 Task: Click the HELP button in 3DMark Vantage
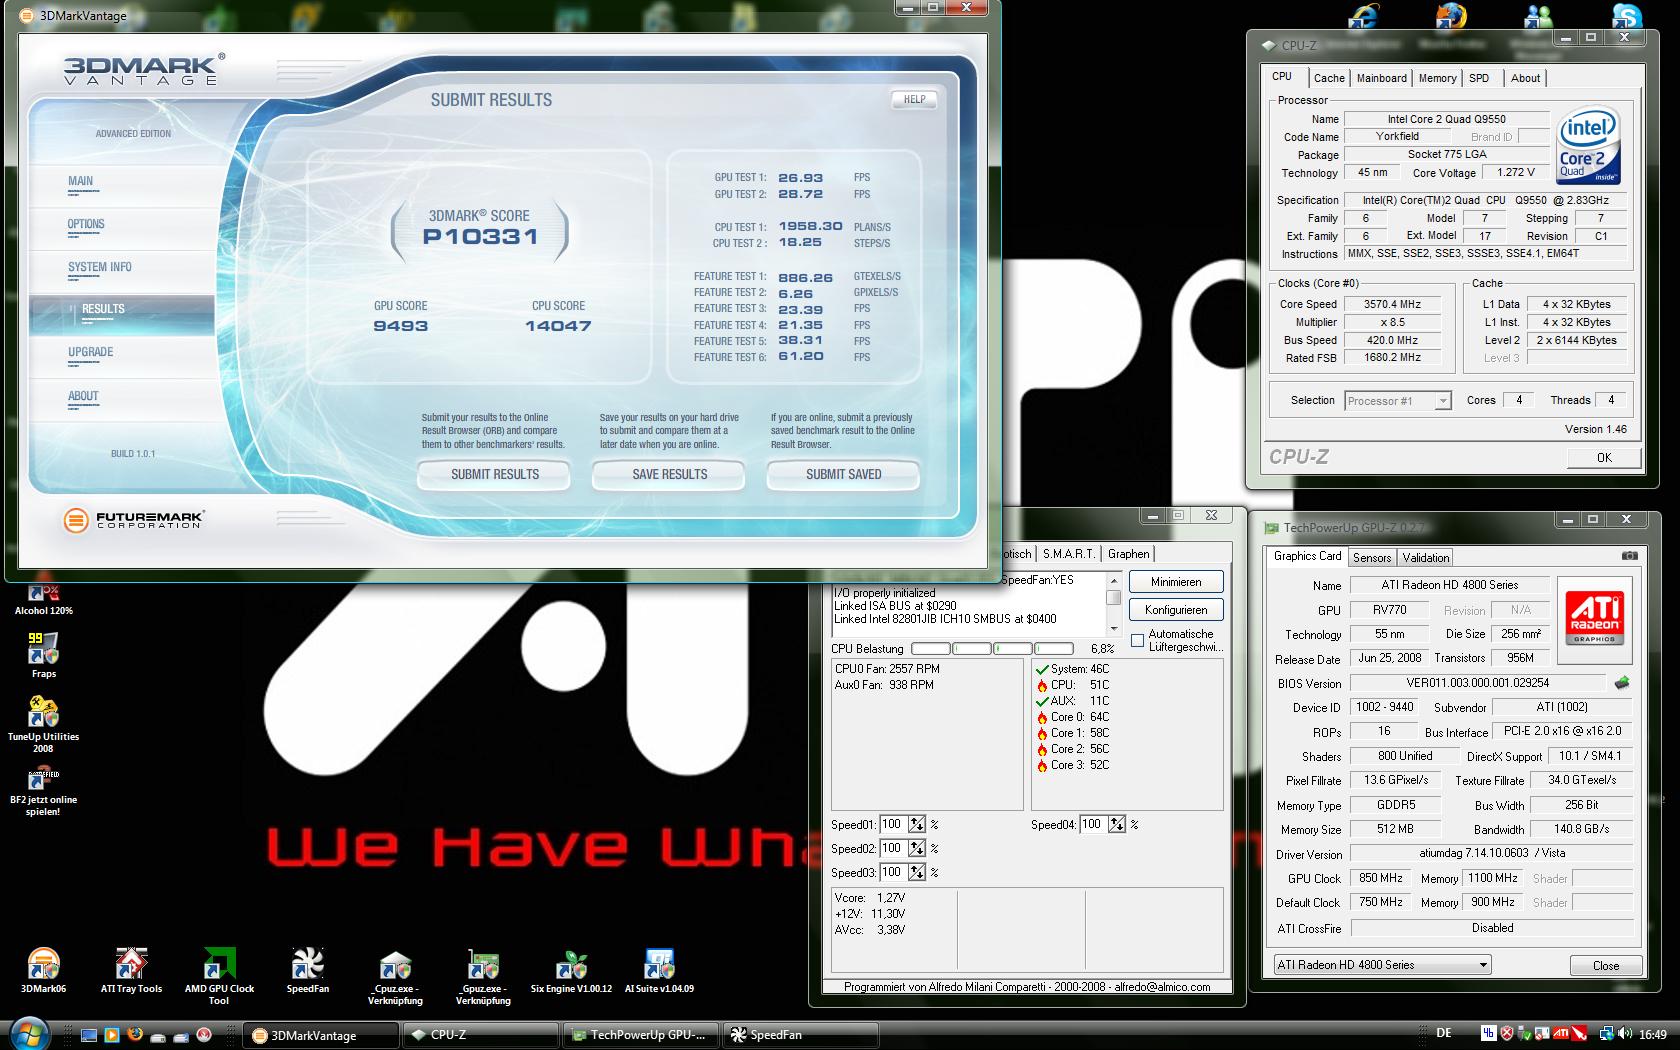914,99
